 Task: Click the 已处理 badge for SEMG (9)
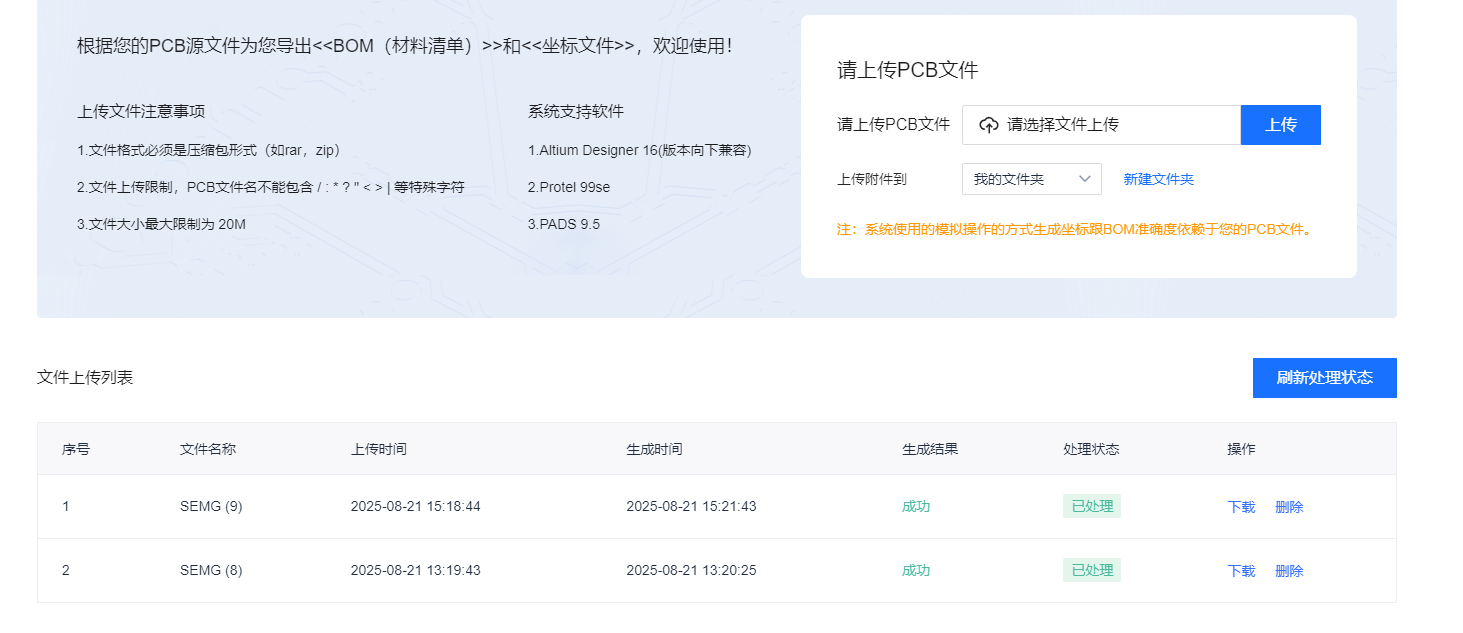[x=1091, y=506]
